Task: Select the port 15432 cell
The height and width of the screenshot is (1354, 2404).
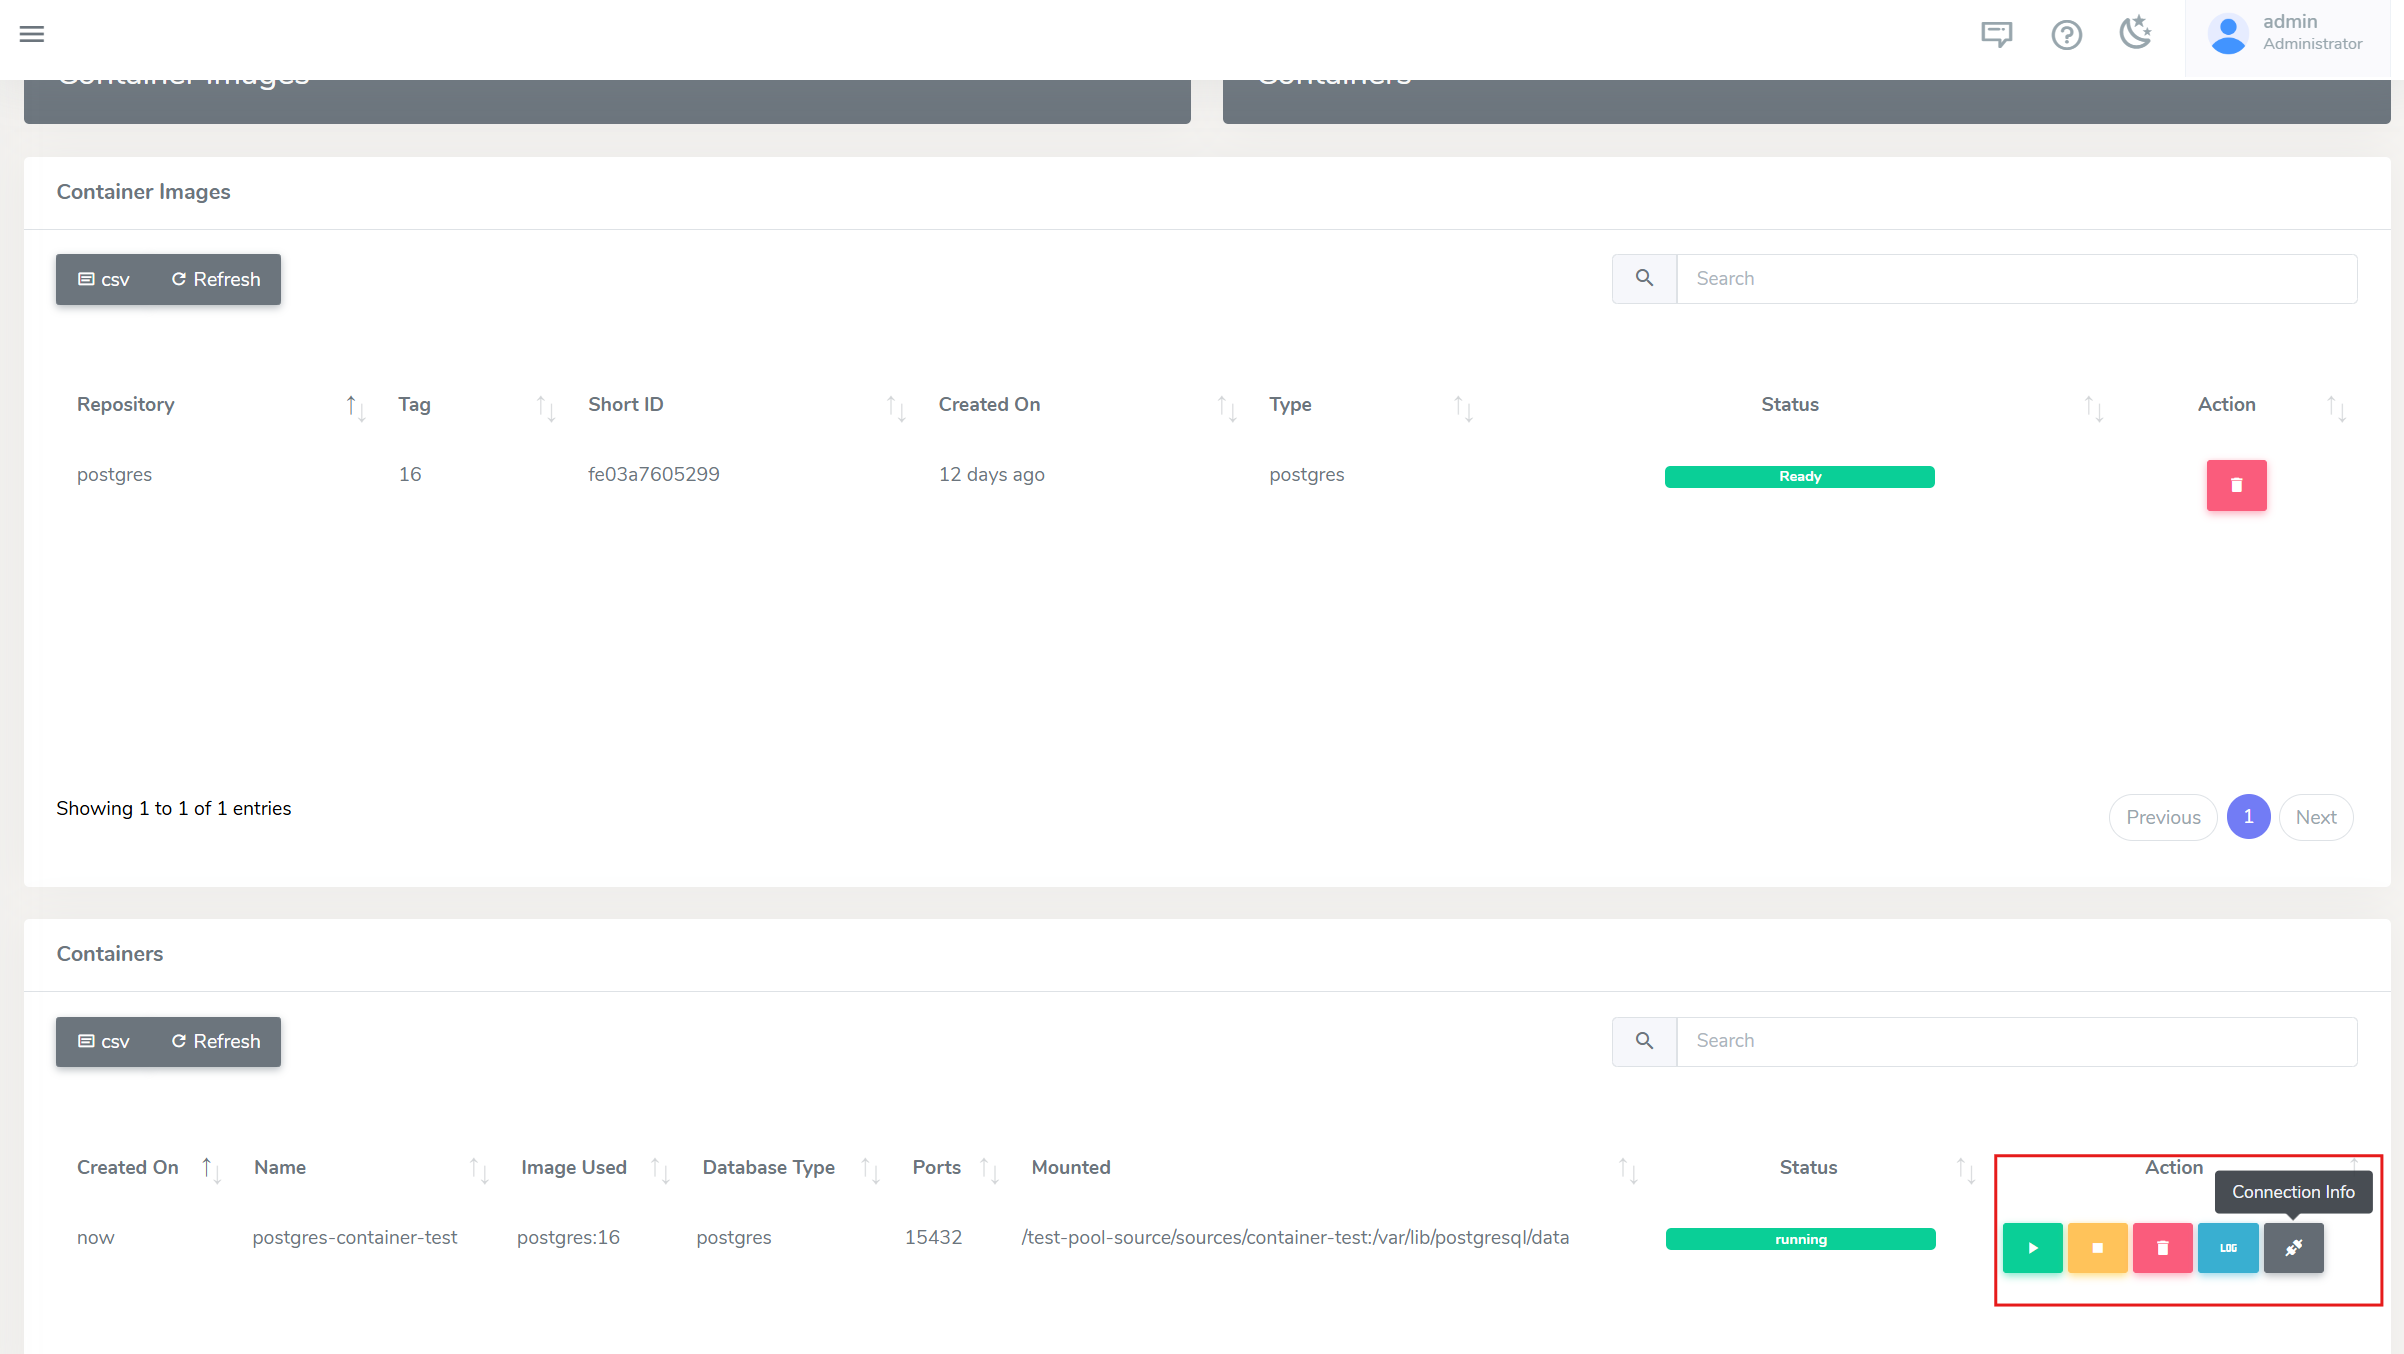Action: coord(933,1237)
